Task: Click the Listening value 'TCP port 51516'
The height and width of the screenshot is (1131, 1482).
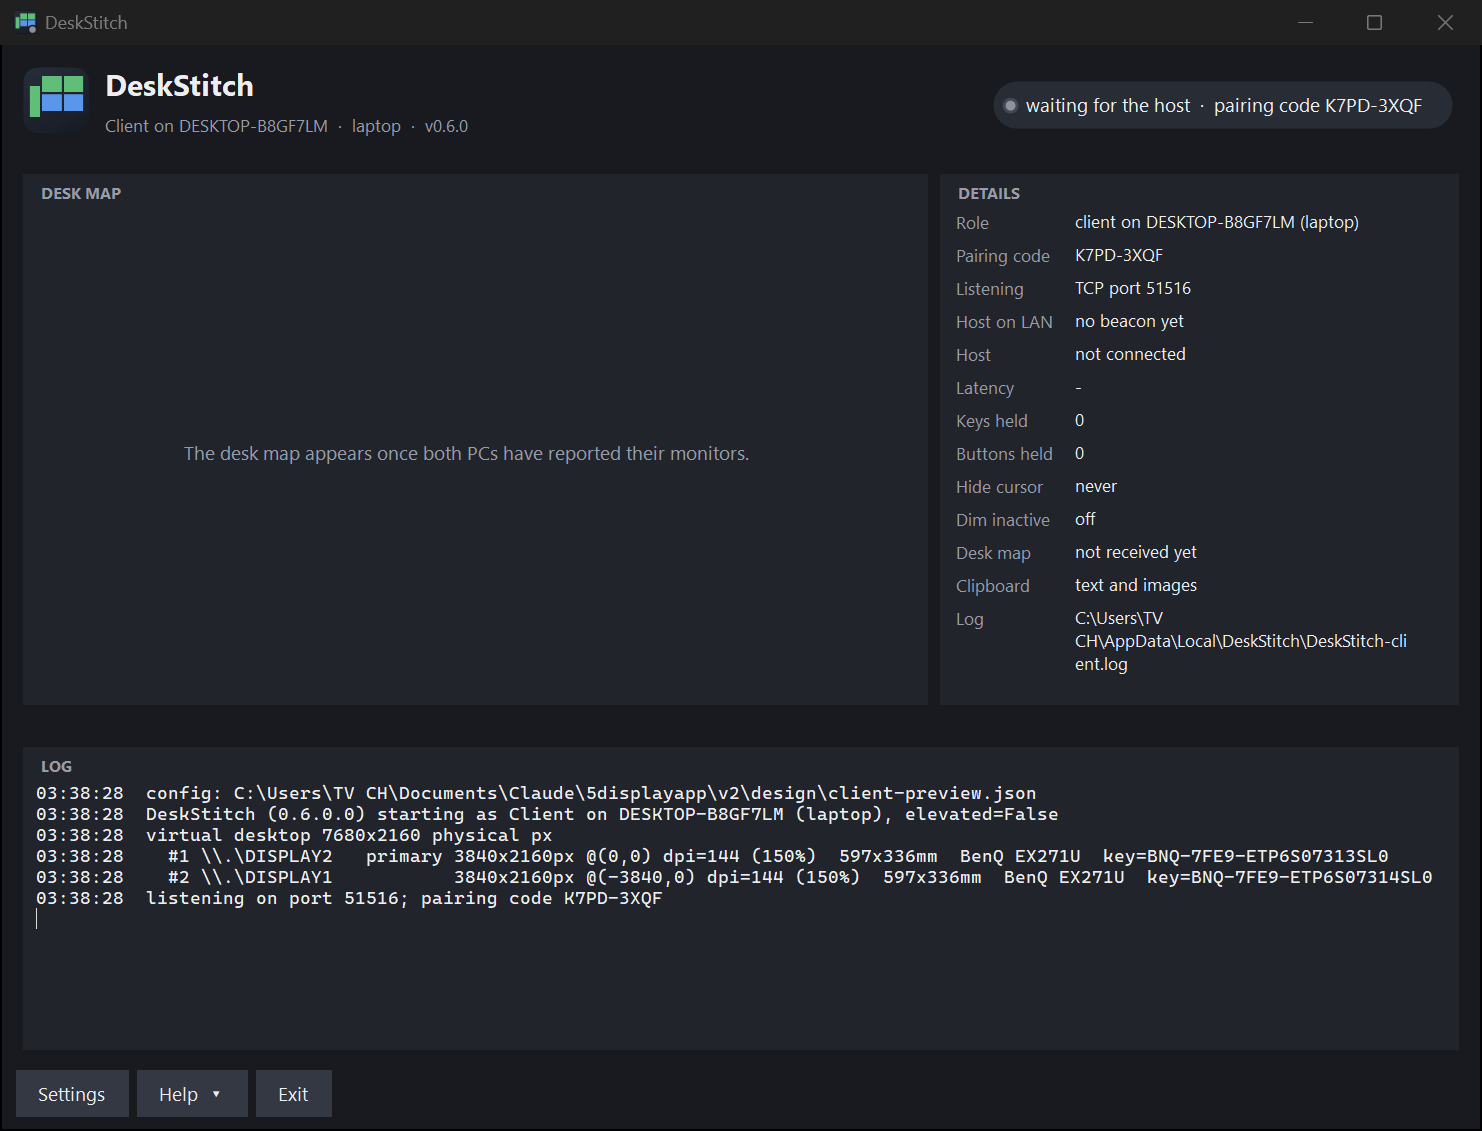Action: coord(1133,288)
